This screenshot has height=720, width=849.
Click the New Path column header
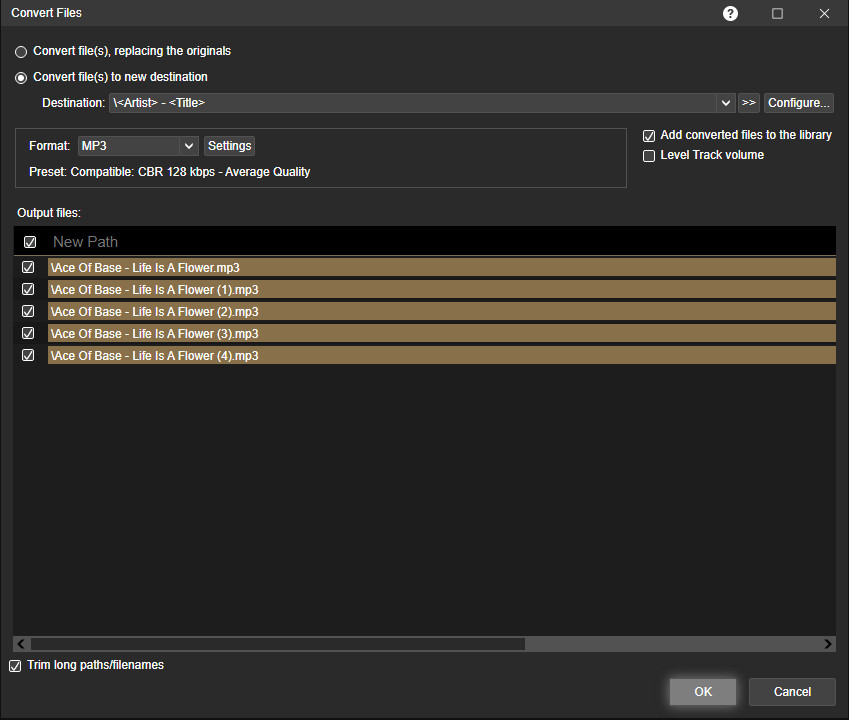point(85,242)
